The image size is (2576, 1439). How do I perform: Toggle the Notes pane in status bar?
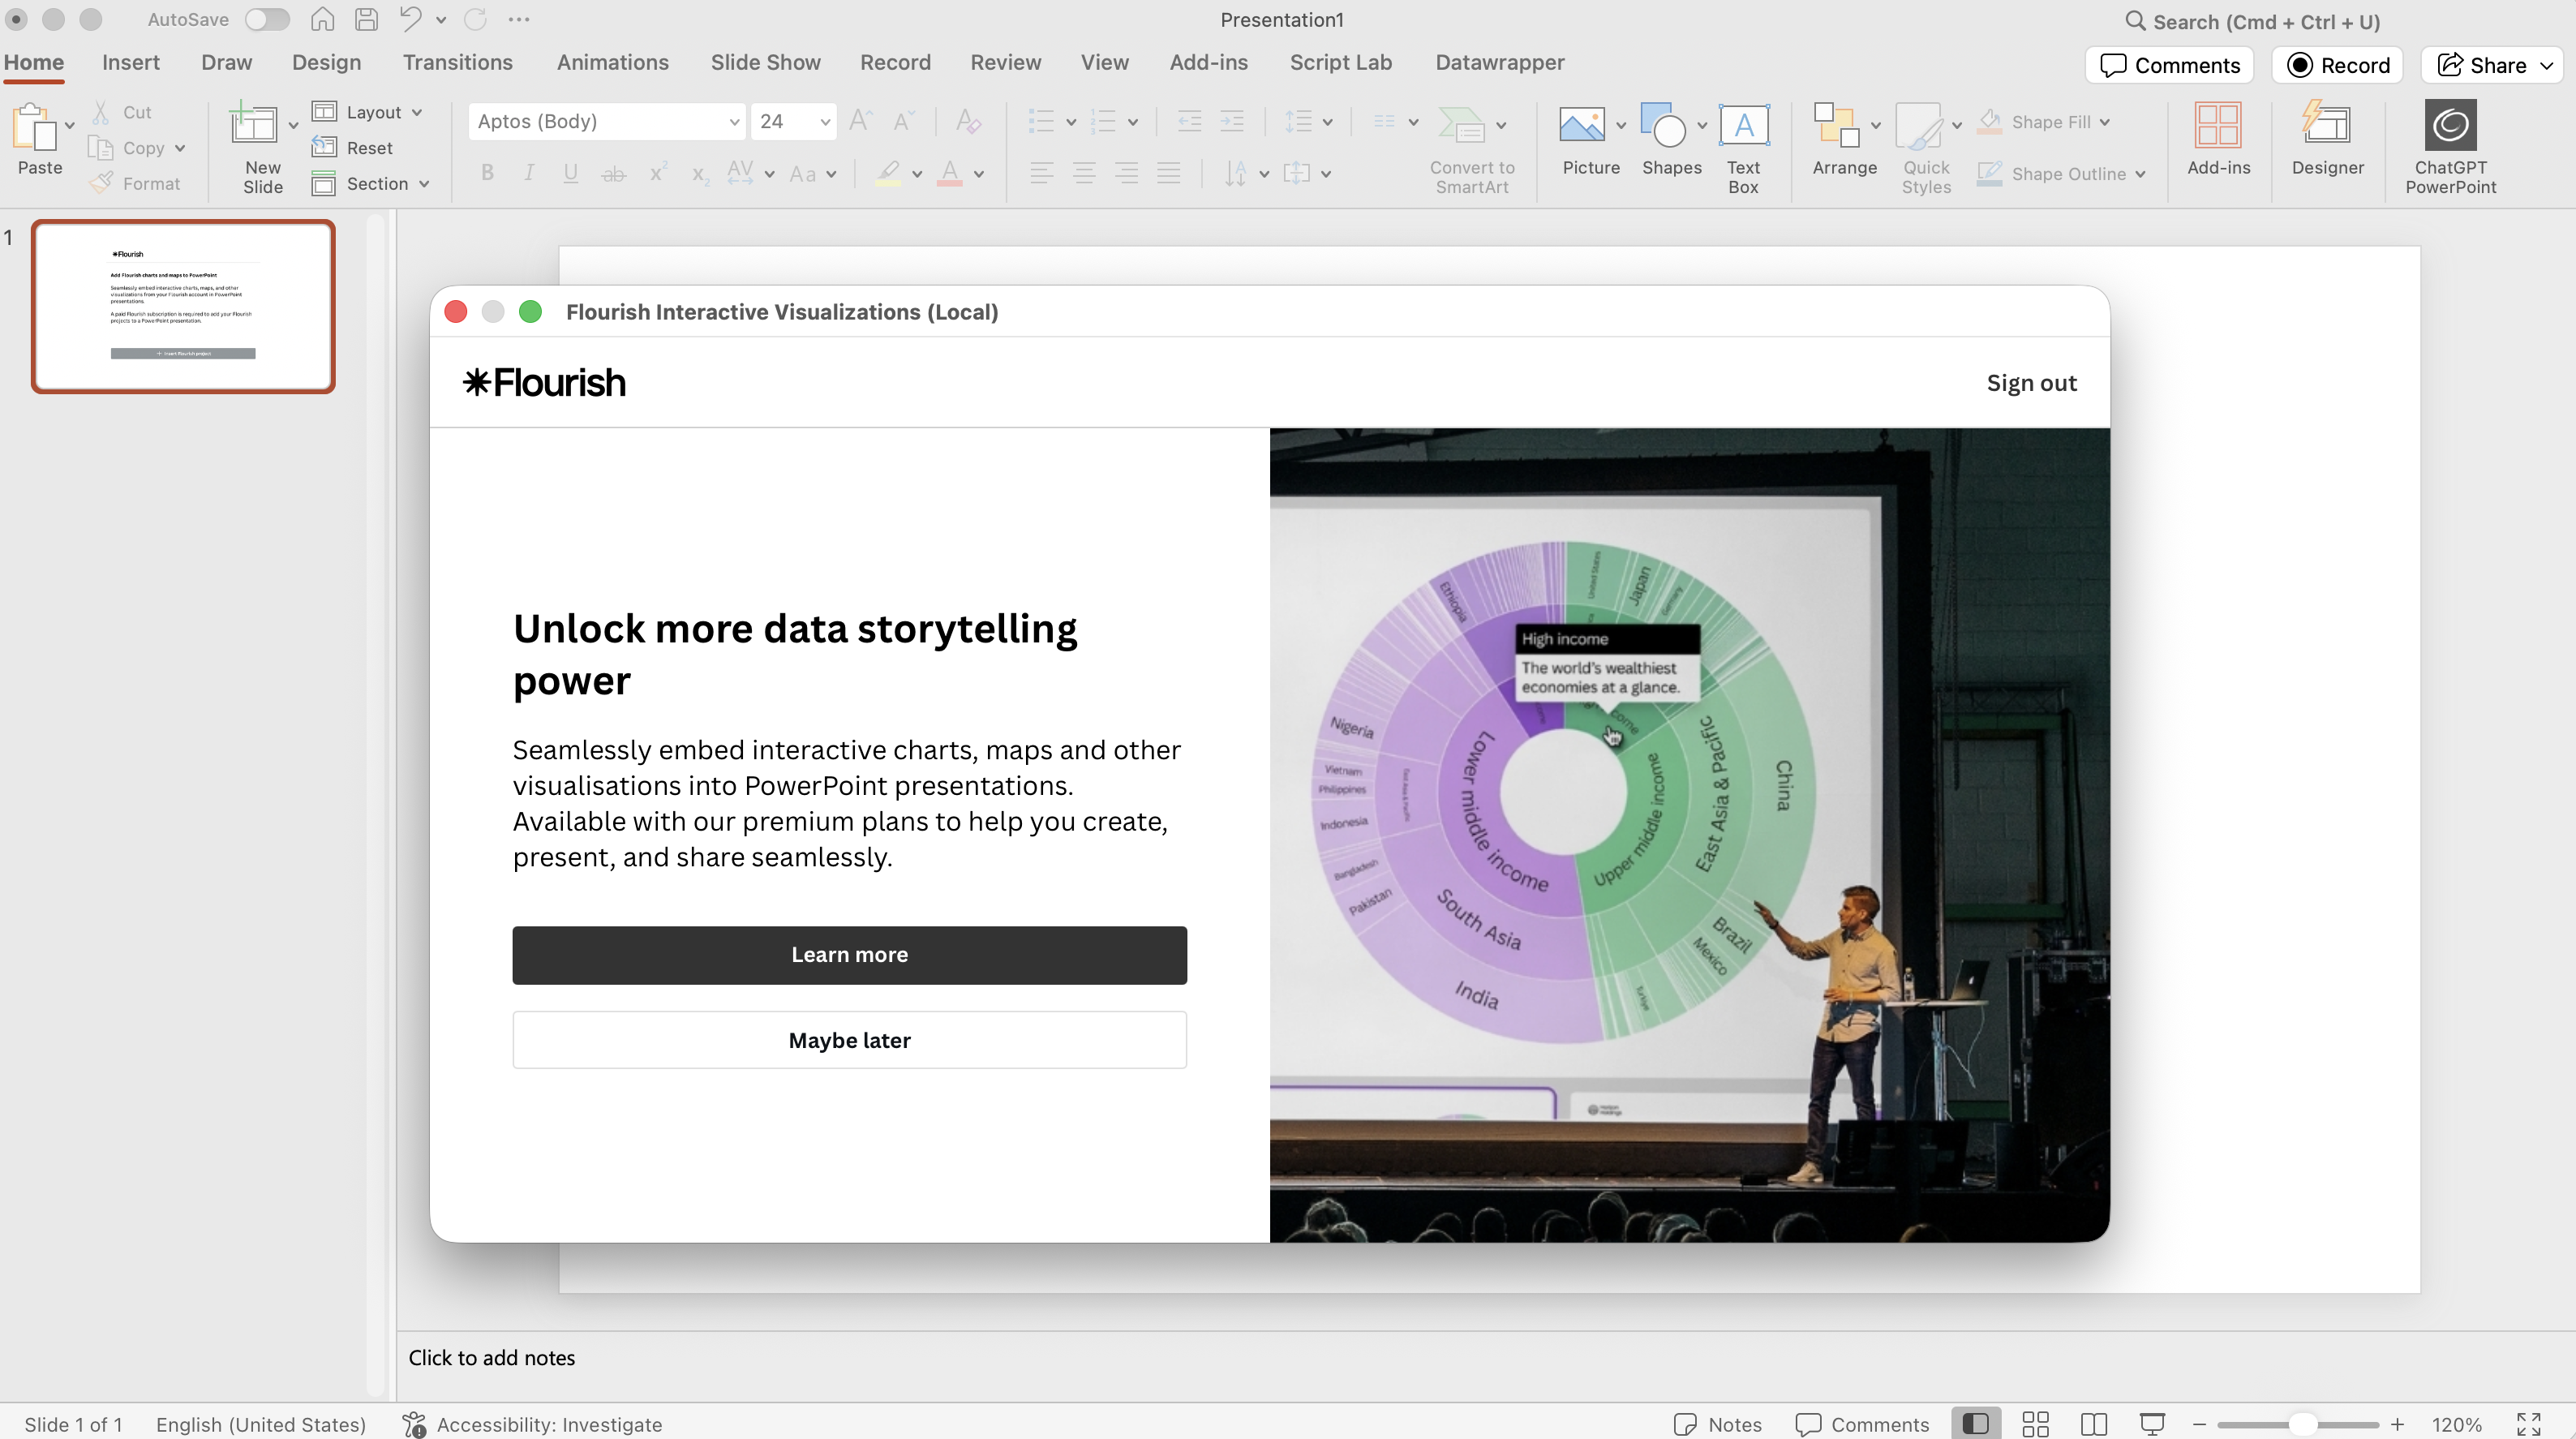tap(1717, 1423)
